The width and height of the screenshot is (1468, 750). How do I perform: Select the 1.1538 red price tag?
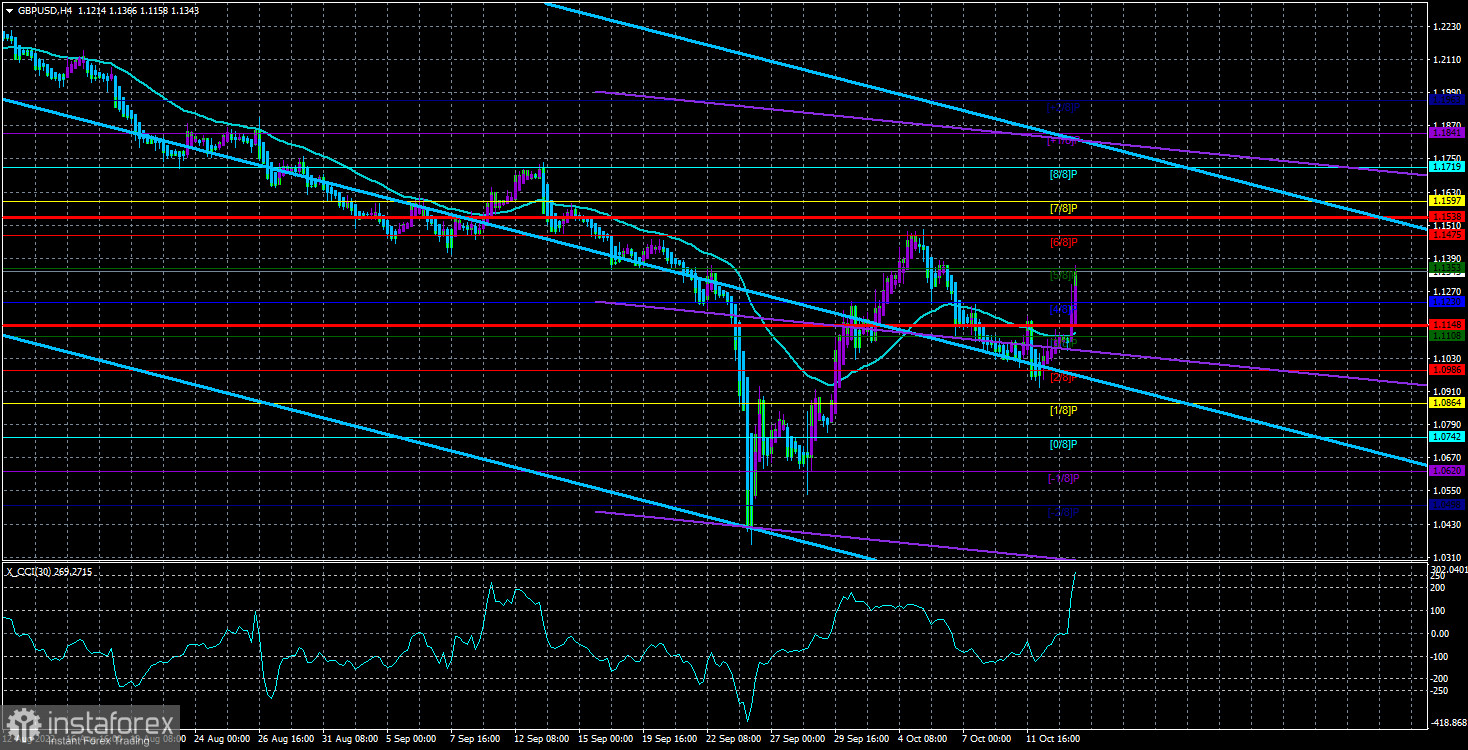pyautogui.click(x=1447, y=216)
